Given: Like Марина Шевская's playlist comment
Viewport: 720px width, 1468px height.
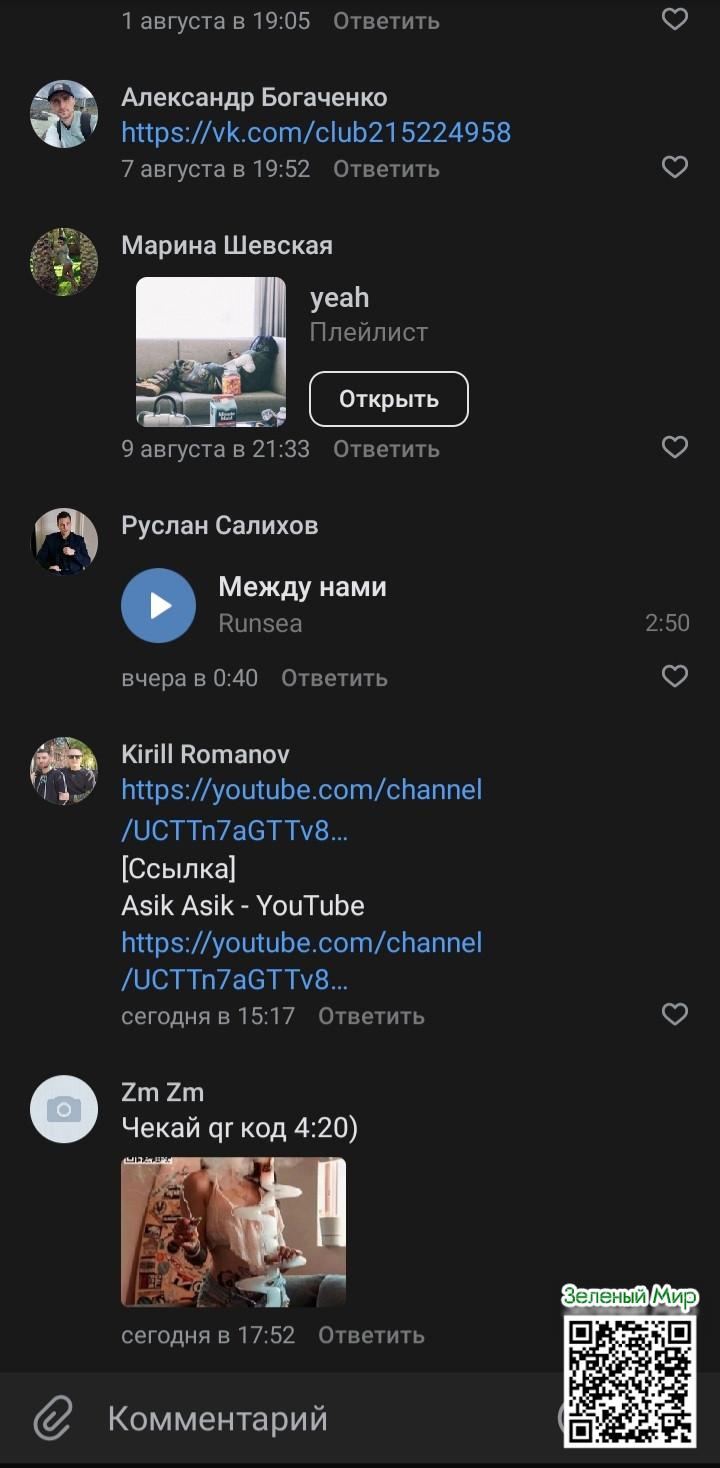Looking at the screenshot, I should [x=675, y=447].
